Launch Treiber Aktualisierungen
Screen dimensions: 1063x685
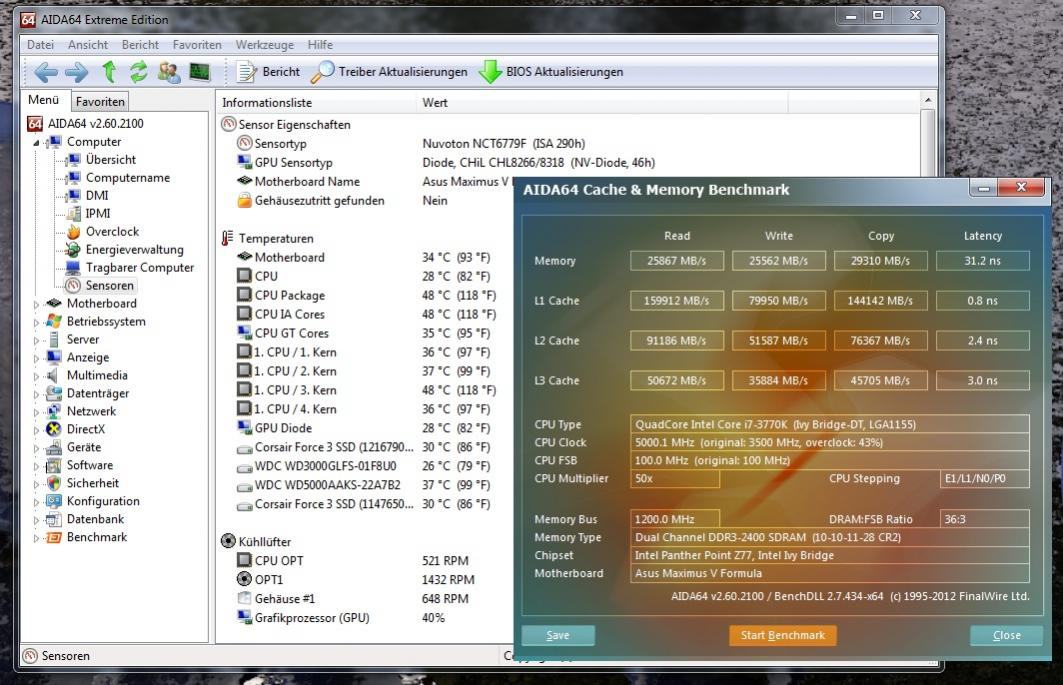pos(389,72)
